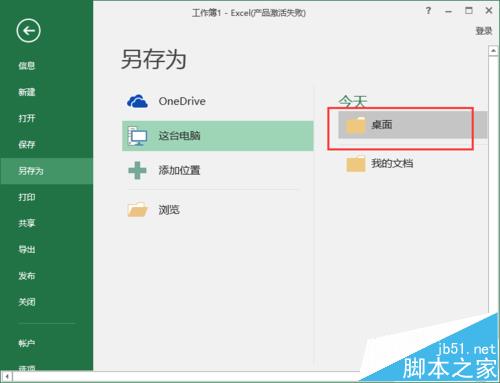Select 发布 in the sidebar
Screen dimensions: 500x383
coord(27,276)
